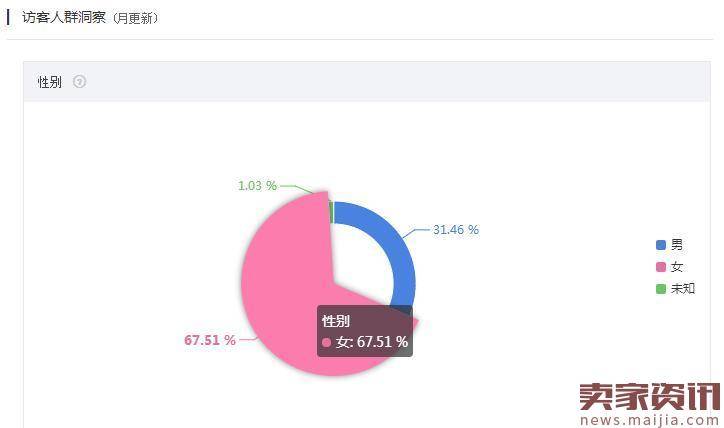Click the 1.03 % data label
724x428 pixels.
257,186
